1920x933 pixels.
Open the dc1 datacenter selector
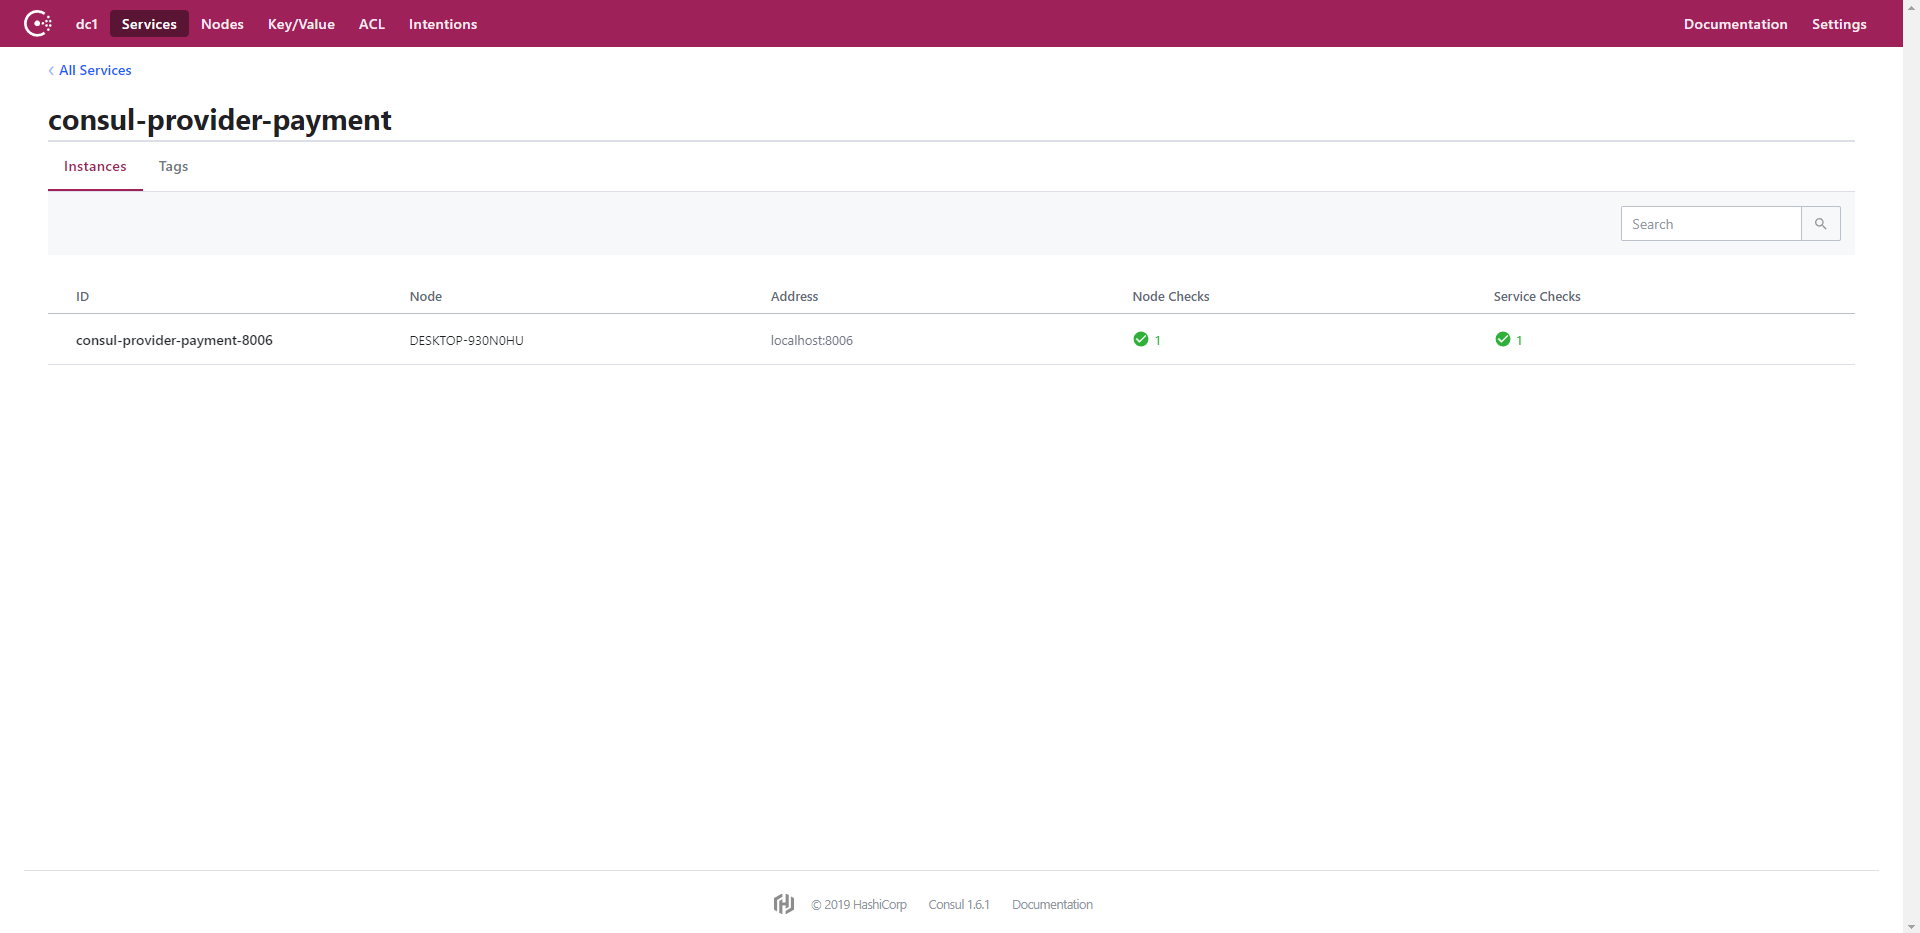pyautogui.click(x=87, y=24)
